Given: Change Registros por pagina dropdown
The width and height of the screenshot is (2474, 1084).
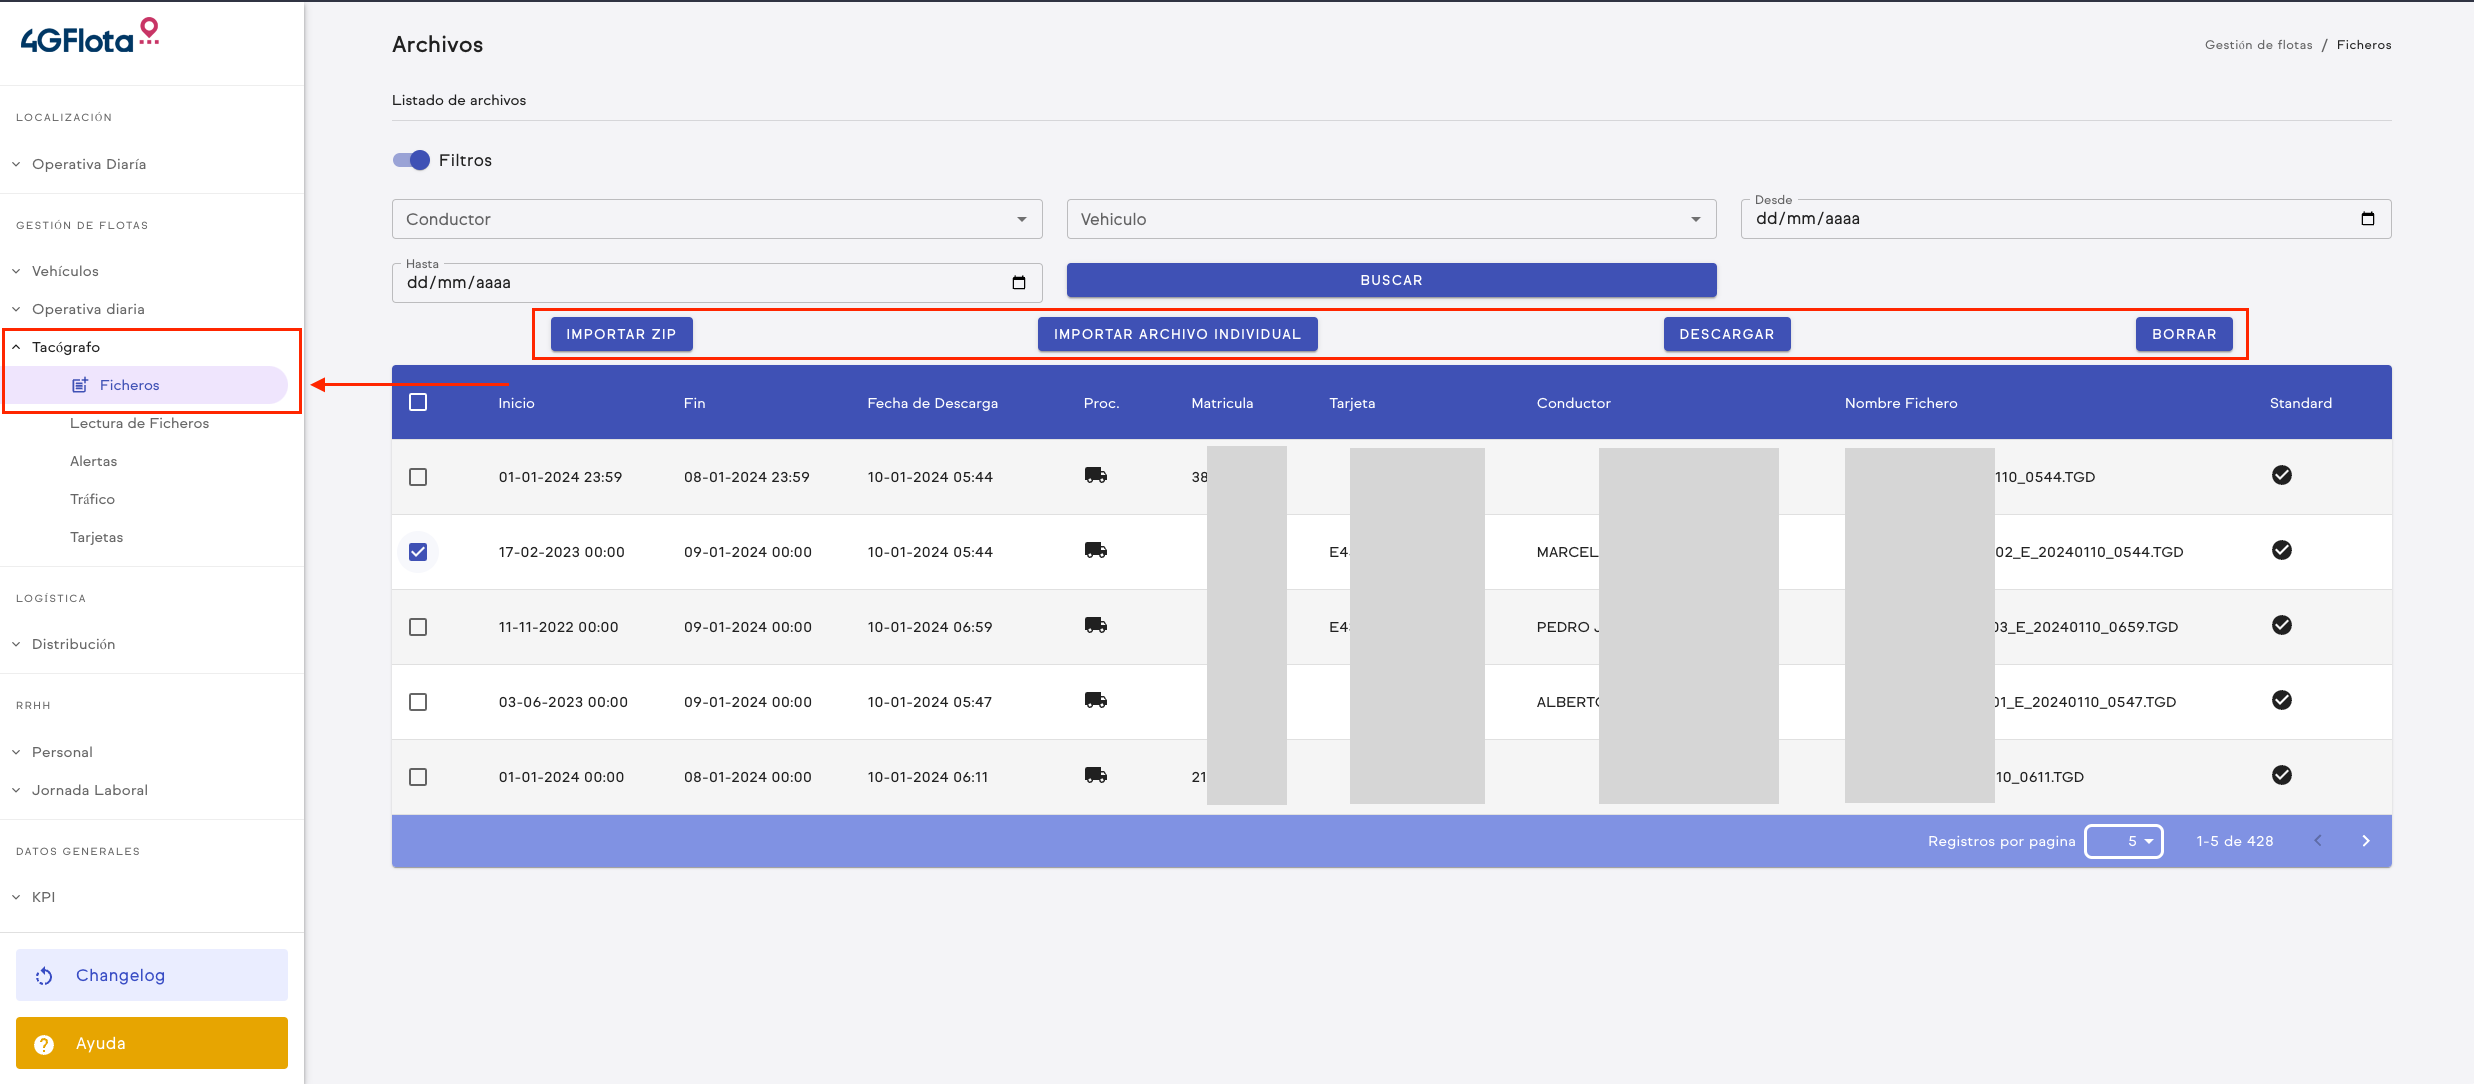Looking at the screenshot, I should pyautogui.click(x=2123, y=841).
